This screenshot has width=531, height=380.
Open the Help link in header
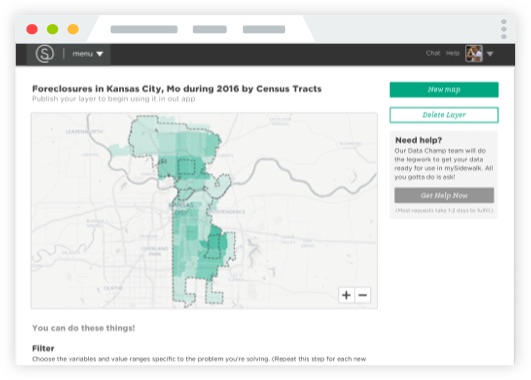click(452, 53)
